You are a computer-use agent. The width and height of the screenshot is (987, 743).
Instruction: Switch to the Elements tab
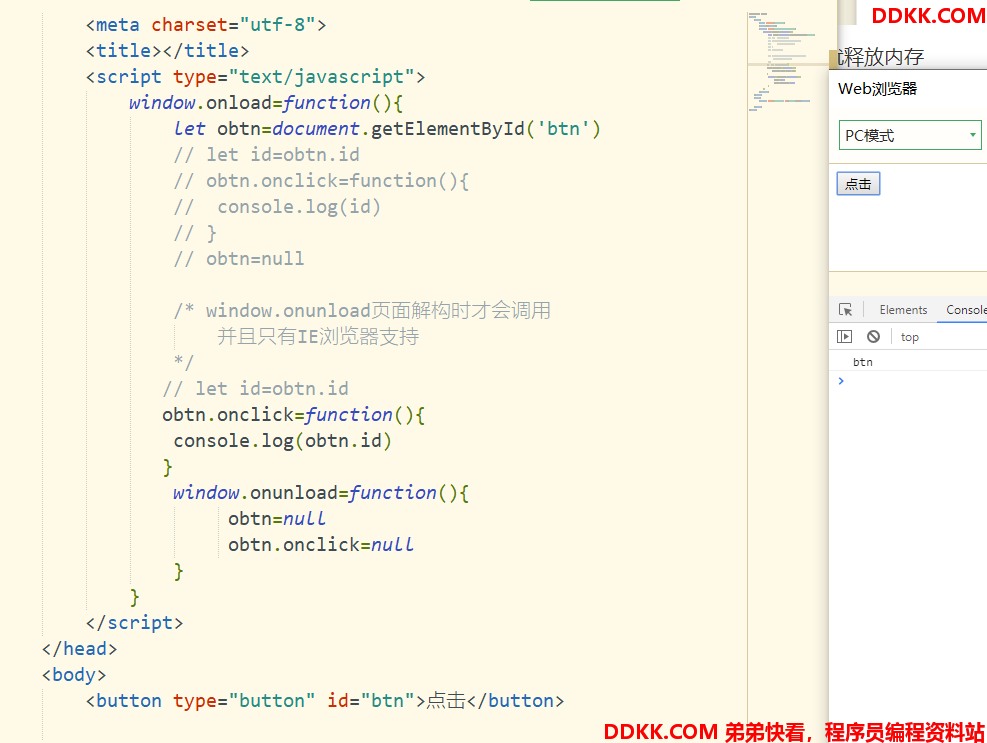(x=903, y=310)
